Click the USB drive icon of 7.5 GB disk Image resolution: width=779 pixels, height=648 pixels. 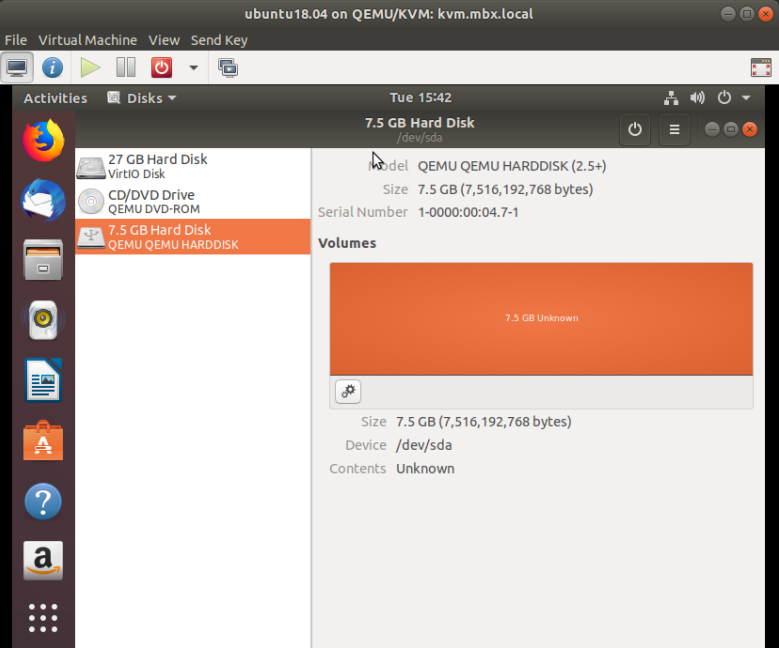click(90, 237)
